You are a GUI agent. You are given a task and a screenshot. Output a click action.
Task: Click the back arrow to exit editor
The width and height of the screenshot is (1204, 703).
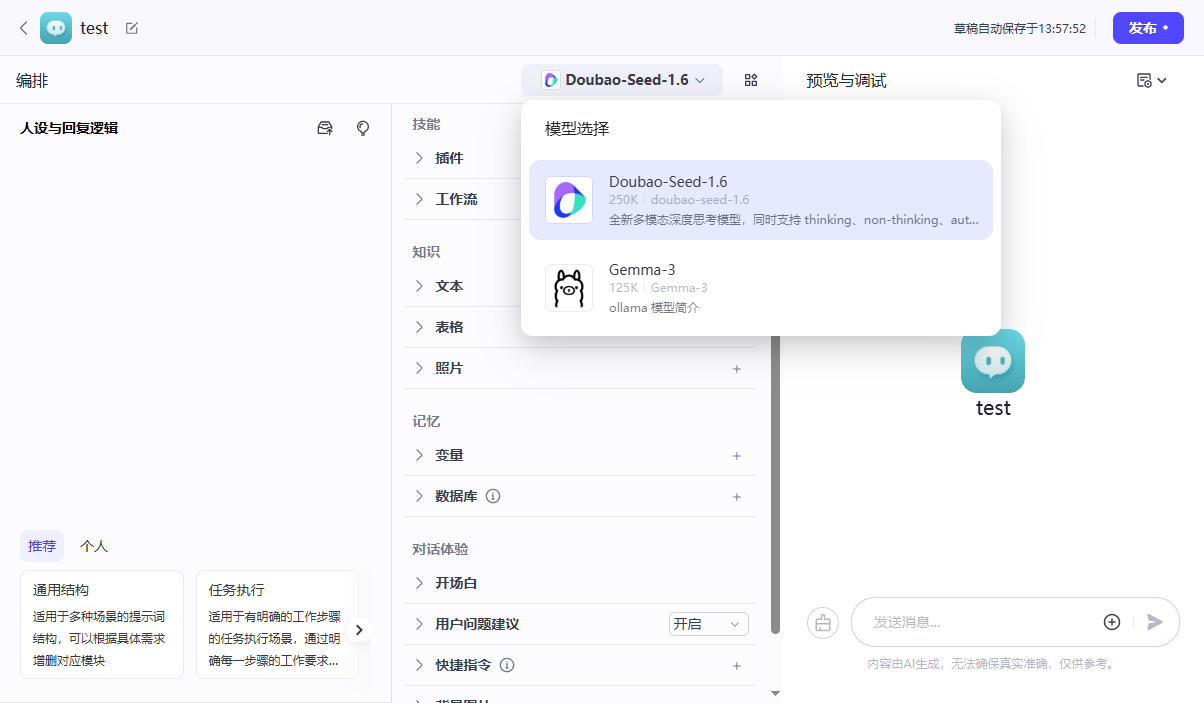(x=22, y=28)
